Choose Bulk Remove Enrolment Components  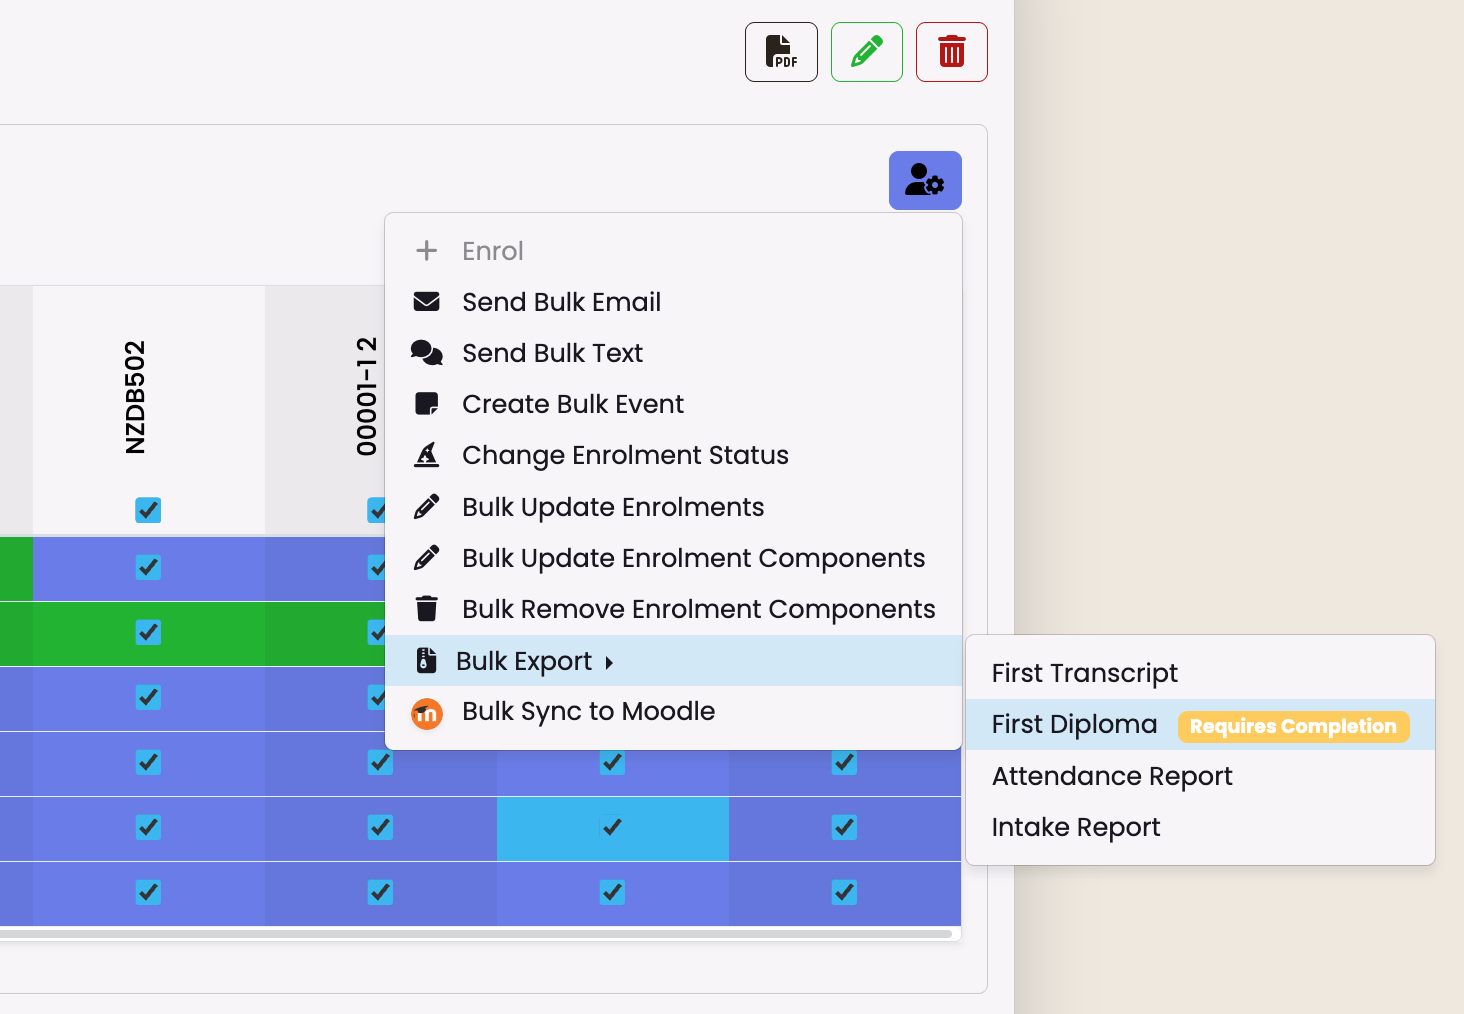pos(673,608)
